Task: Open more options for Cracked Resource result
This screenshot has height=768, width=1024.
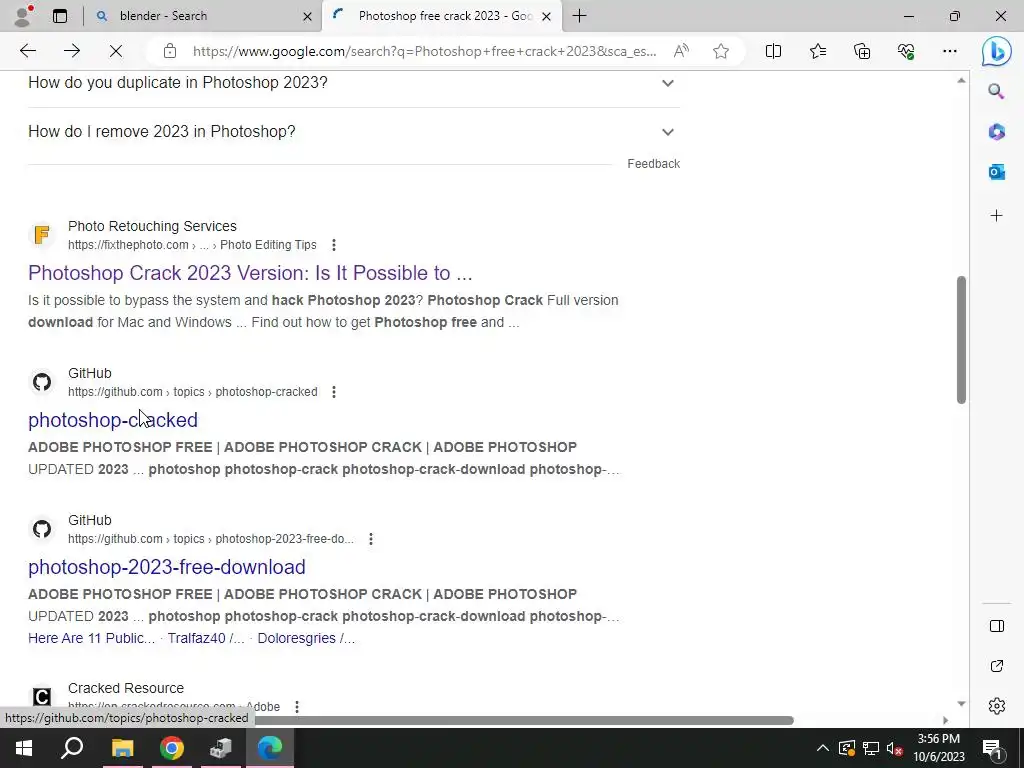Action: (296, 707)
